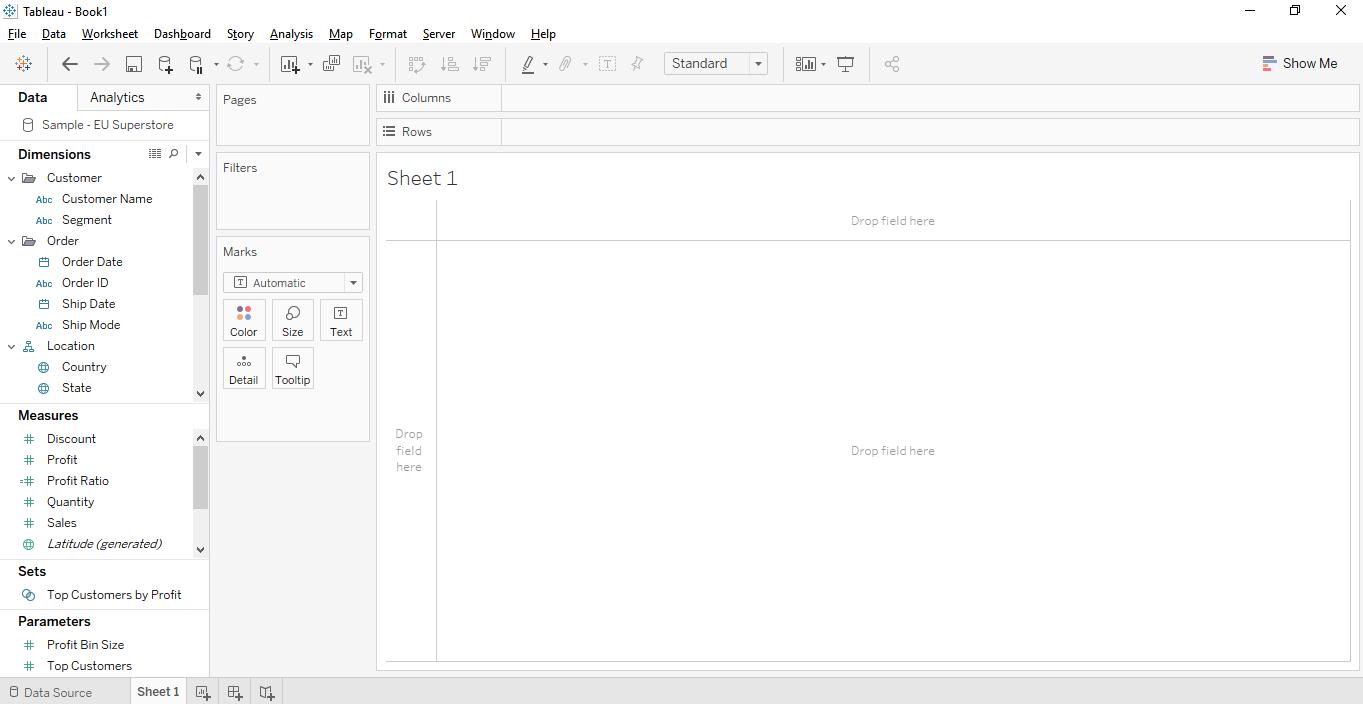Click the Tooltip mark button
Screen dimensions: 1363x704
click(x=292, y=368)
